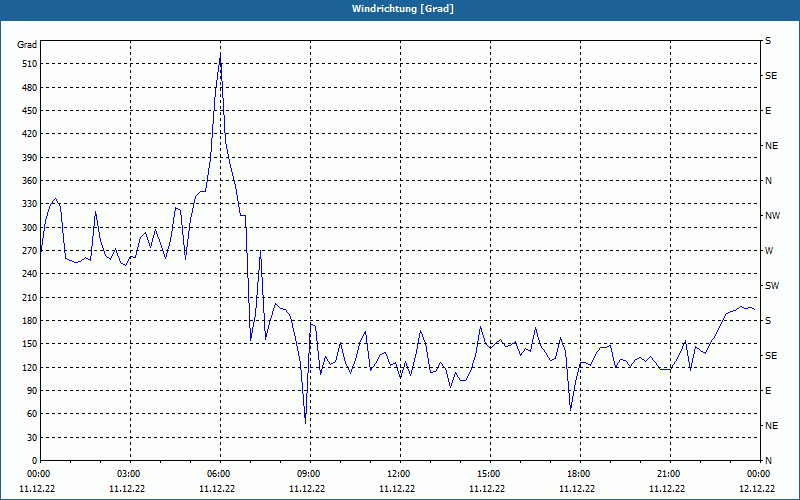Select the 12.12.22 date label
The image size is (800, 500).
tap(757, 488)
